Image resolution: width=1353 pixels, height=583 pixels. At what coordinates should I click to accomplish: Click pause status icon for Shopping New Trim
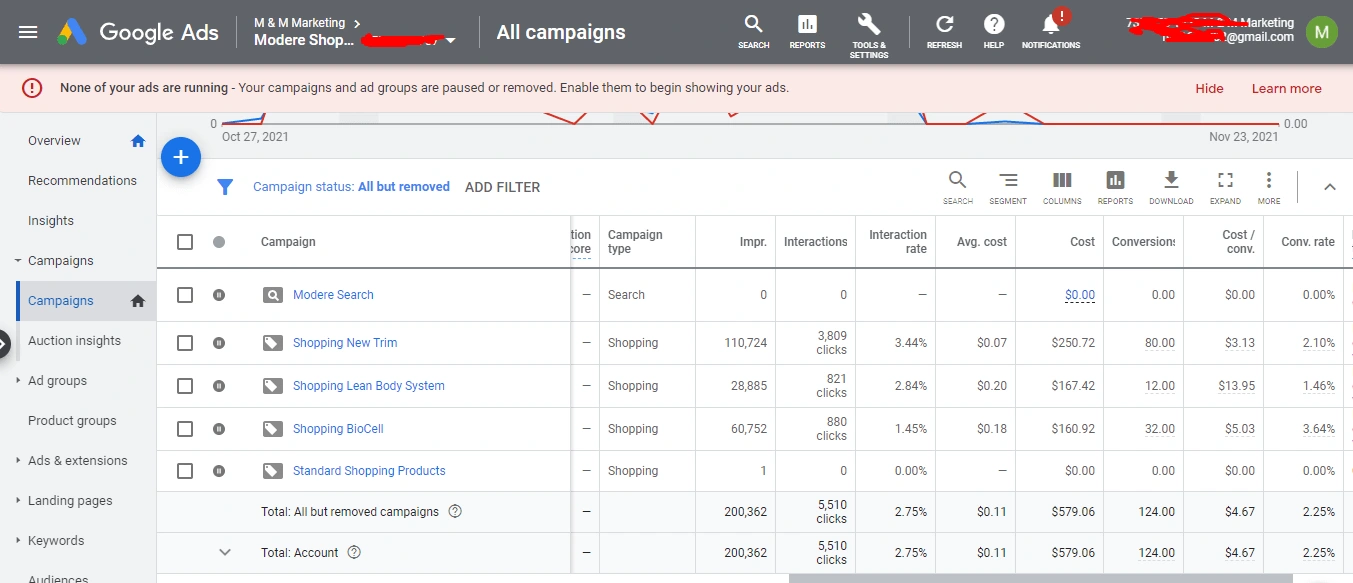click(219, 343)
